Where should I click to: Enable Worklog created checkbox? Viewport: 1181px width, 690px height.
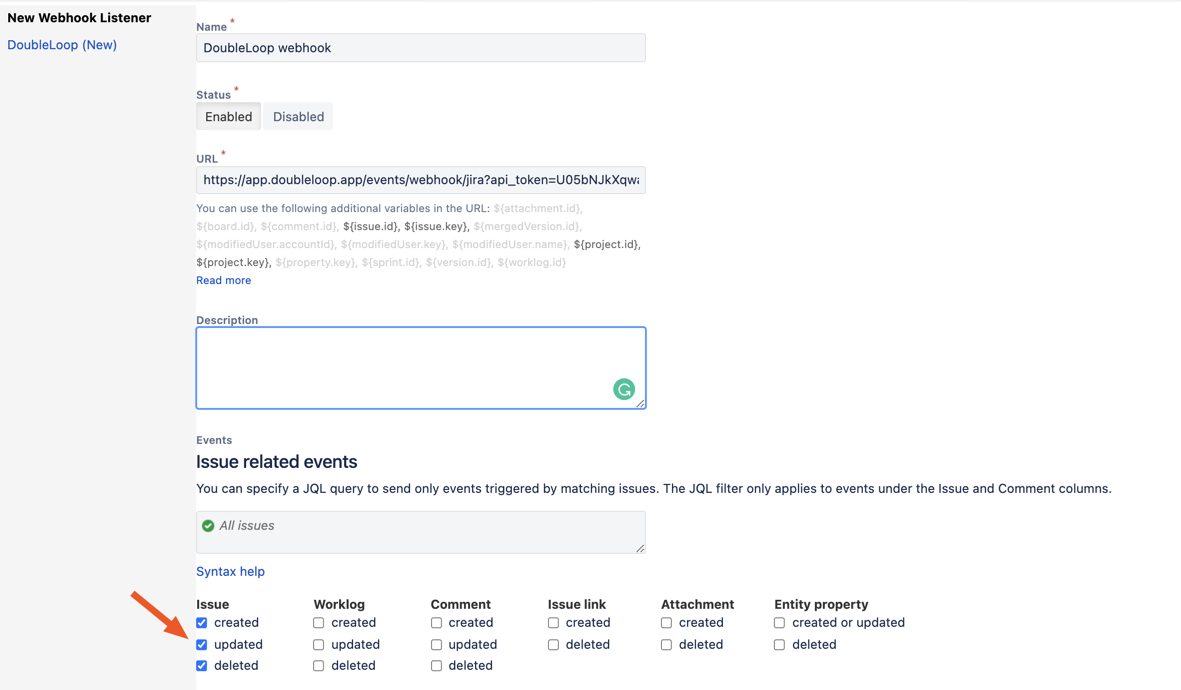pos(319,623)
